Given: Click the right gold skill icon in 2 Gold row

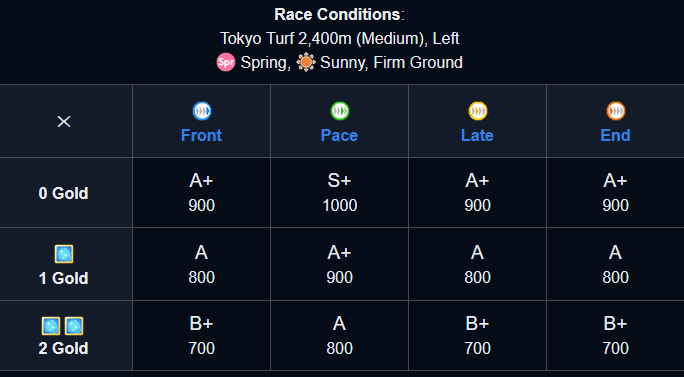Looking at the screenshot, I should tap(74, 326).
